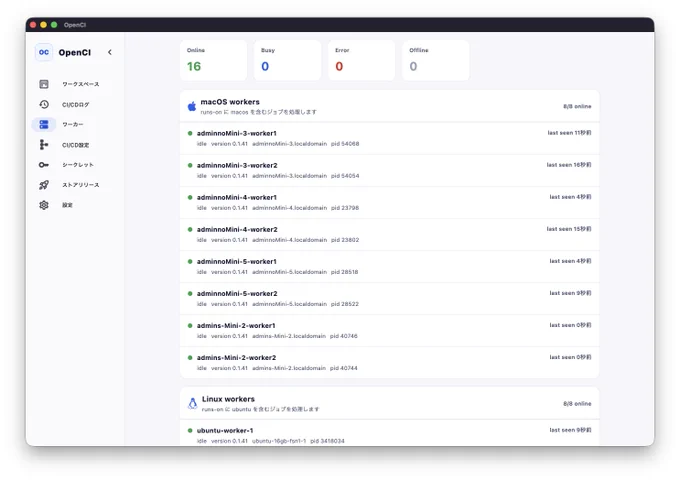680x480 pixels.
Task: Open the ストアリリース rocket icon
Action: (x=44, y=185)
